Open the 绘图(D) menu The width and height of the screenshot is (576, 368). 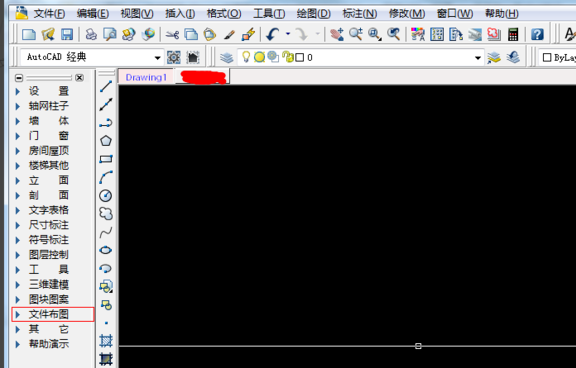point(313,14)
